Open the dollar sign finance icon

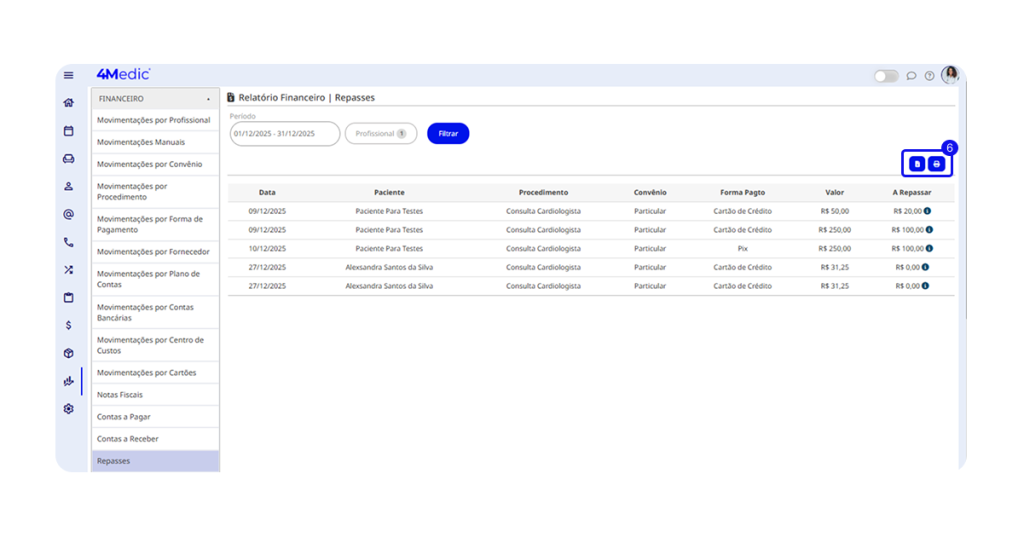(68, 325)
